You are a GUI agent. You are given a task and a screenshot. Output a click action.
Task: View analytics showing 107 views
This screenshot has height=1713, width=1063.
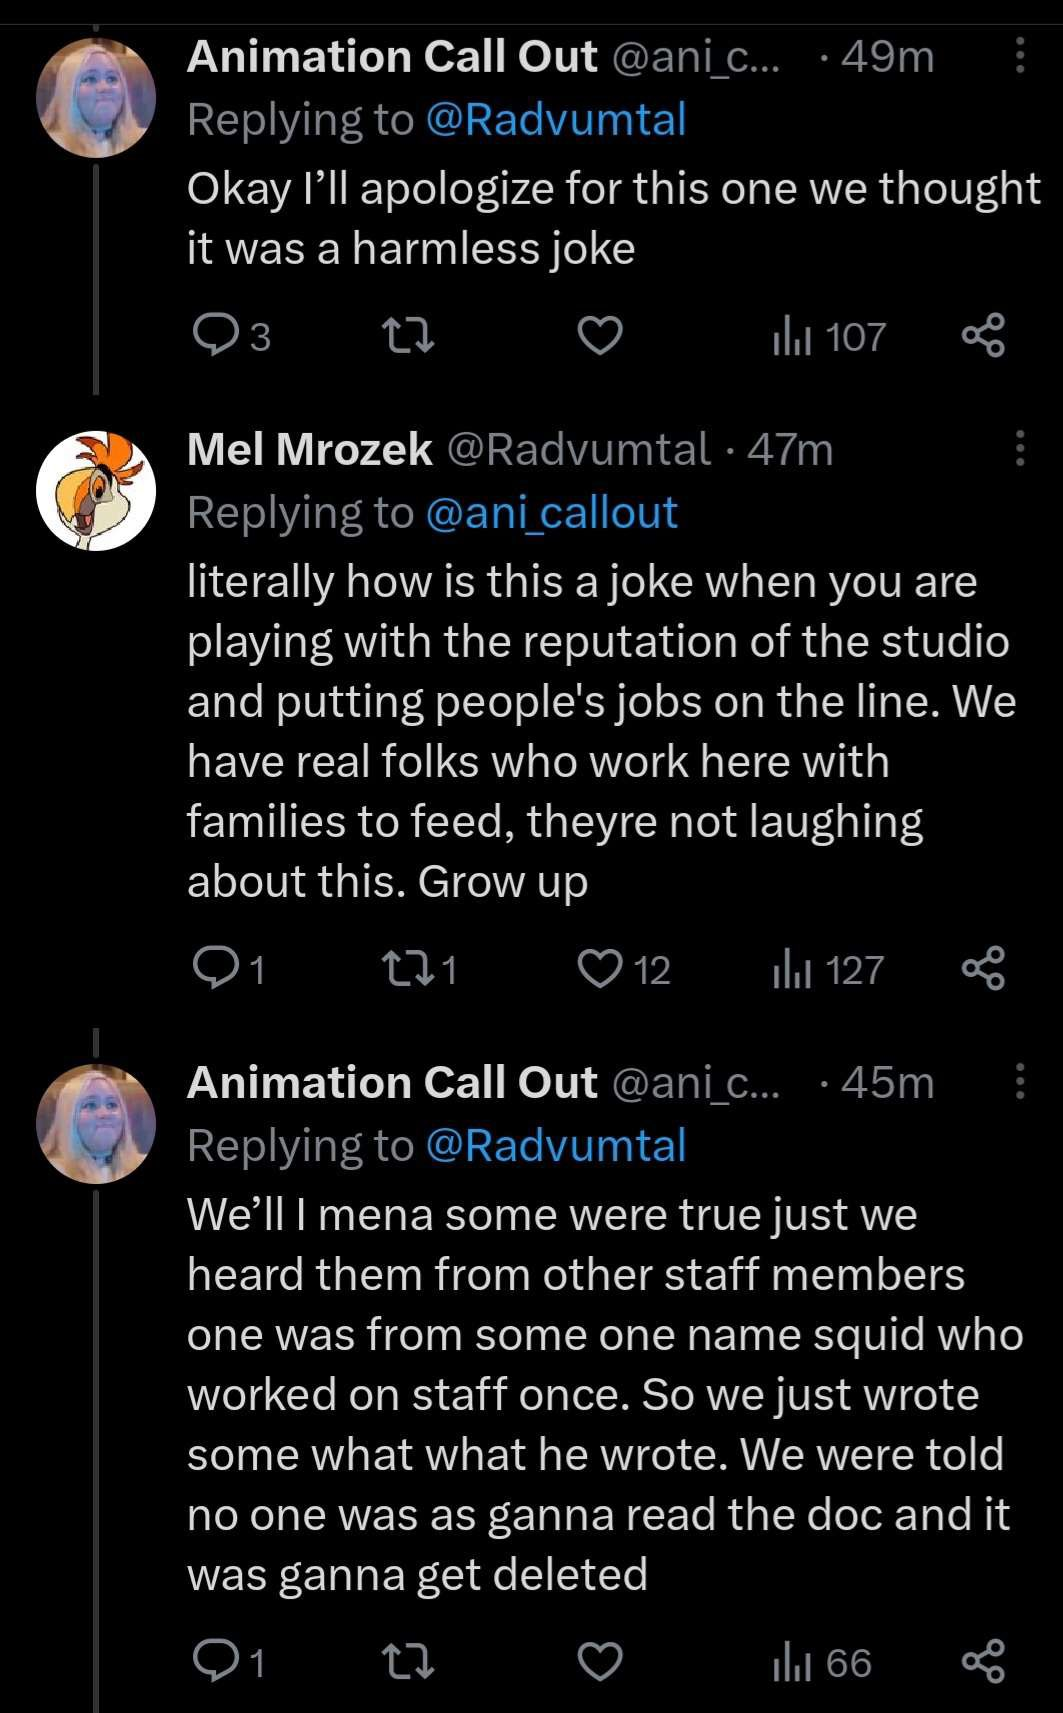pos(829,337)
